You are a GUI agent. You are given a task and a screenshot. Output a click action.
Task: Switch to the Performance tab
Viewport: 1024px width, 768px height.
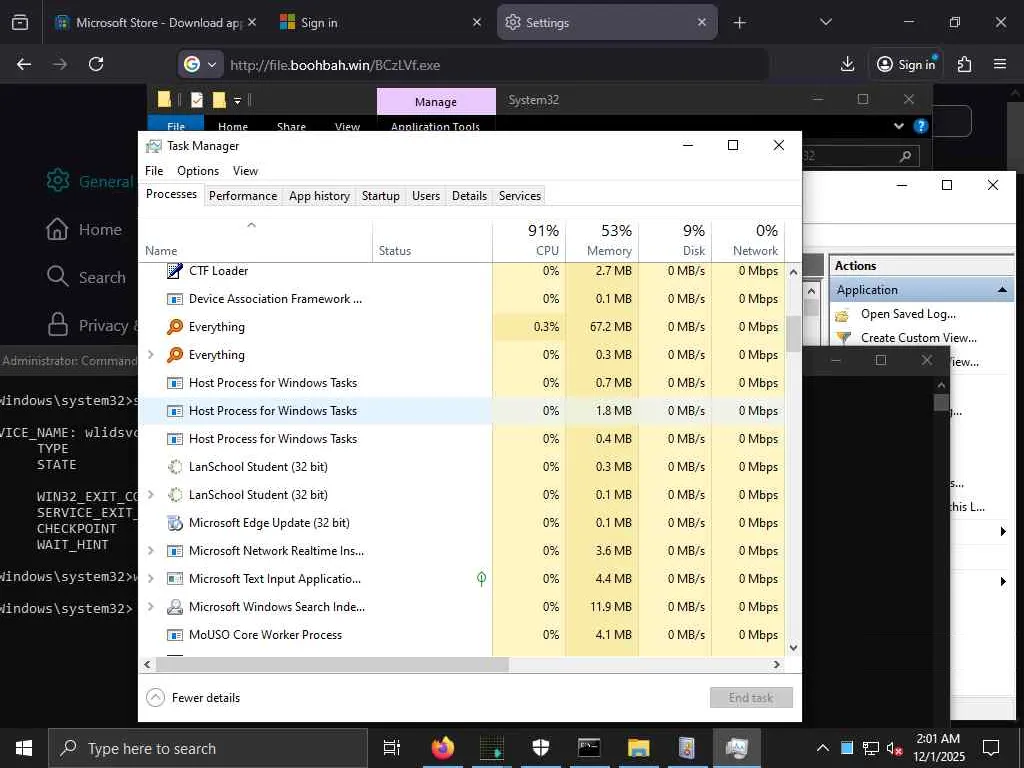[x=243, y=196]
